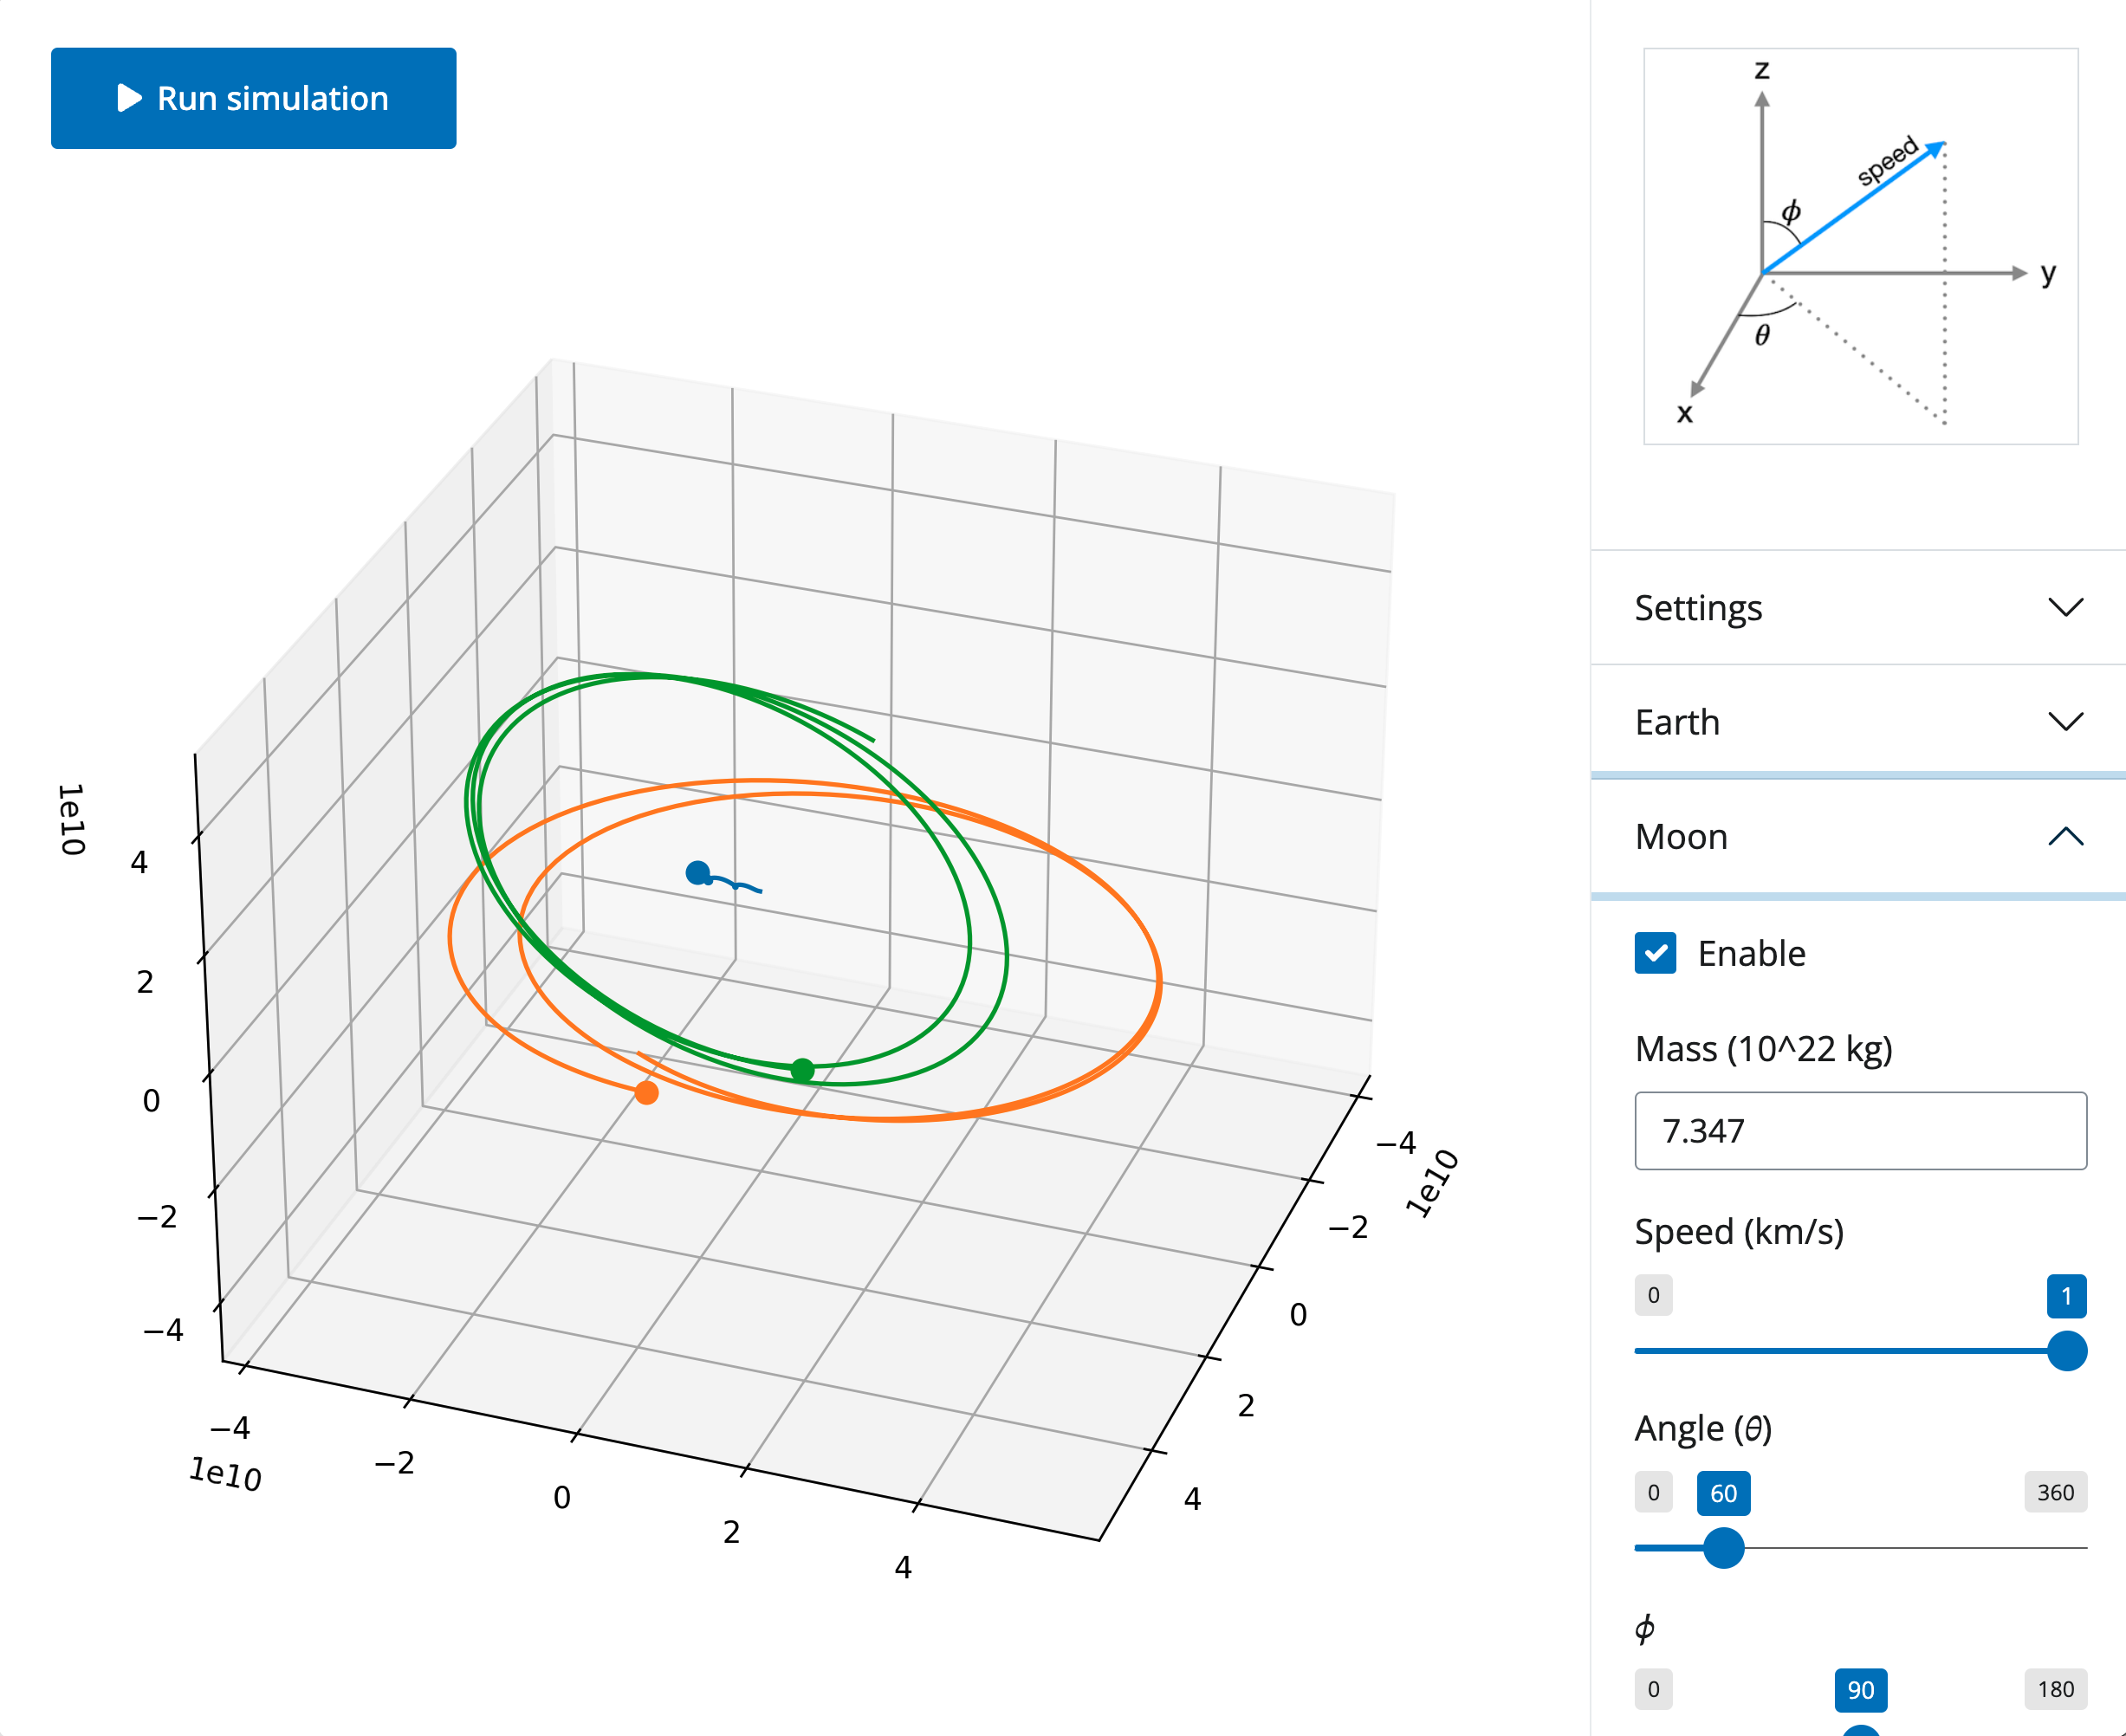This screenshot has height=1736, width=2126.
Task: Click the Speed slider handle
Action: 2066,1351
